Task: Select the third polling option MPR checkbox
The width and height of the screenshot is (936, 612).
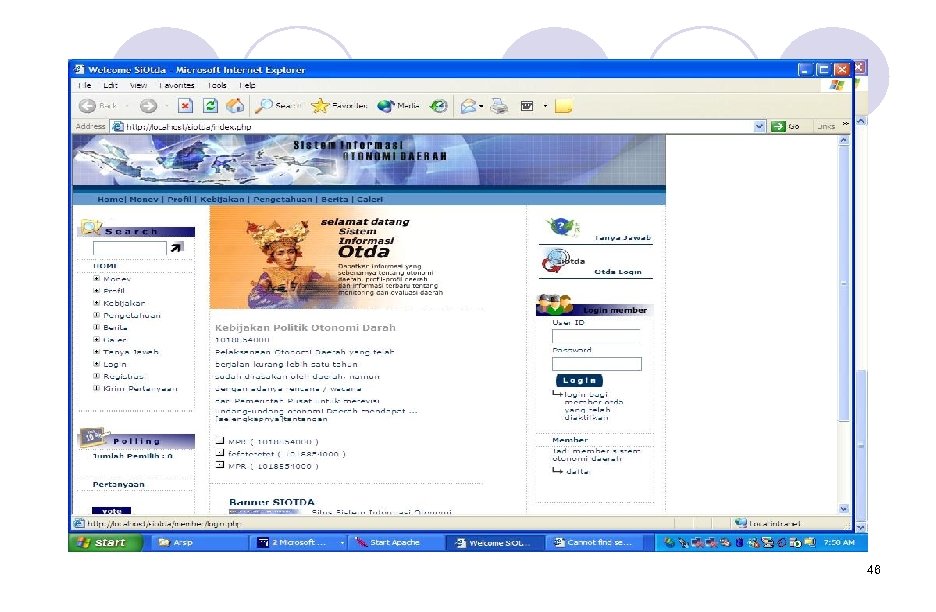Action: [220, 465]
